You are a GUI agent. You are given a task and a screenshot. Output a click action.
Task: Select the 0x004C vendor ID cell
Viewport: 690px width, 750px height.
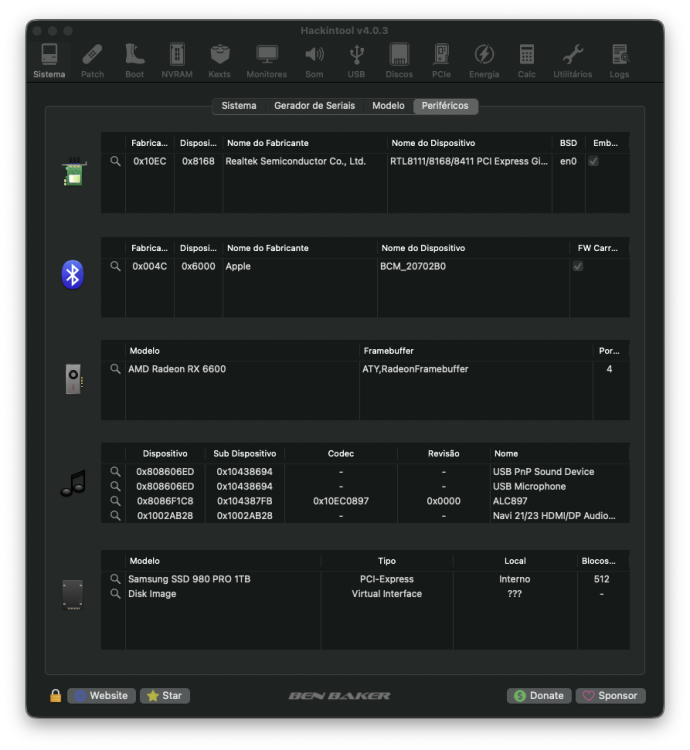point(150,266)
